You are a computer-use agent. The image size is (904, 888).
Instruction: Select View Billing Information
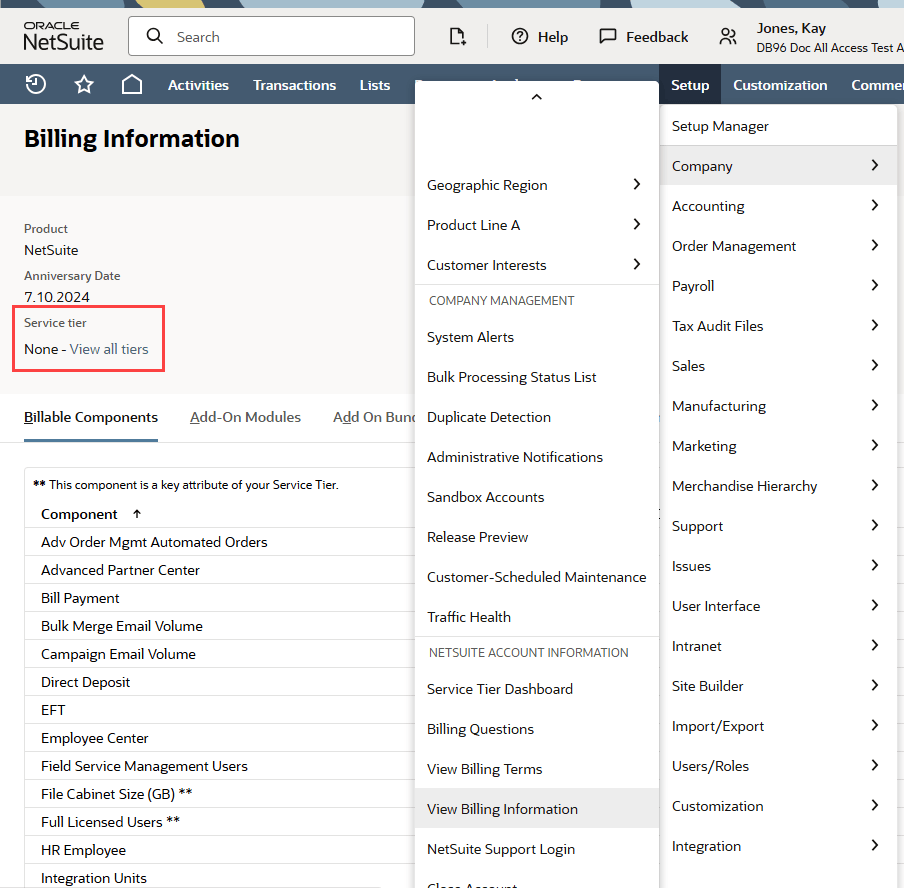[536, 809]
